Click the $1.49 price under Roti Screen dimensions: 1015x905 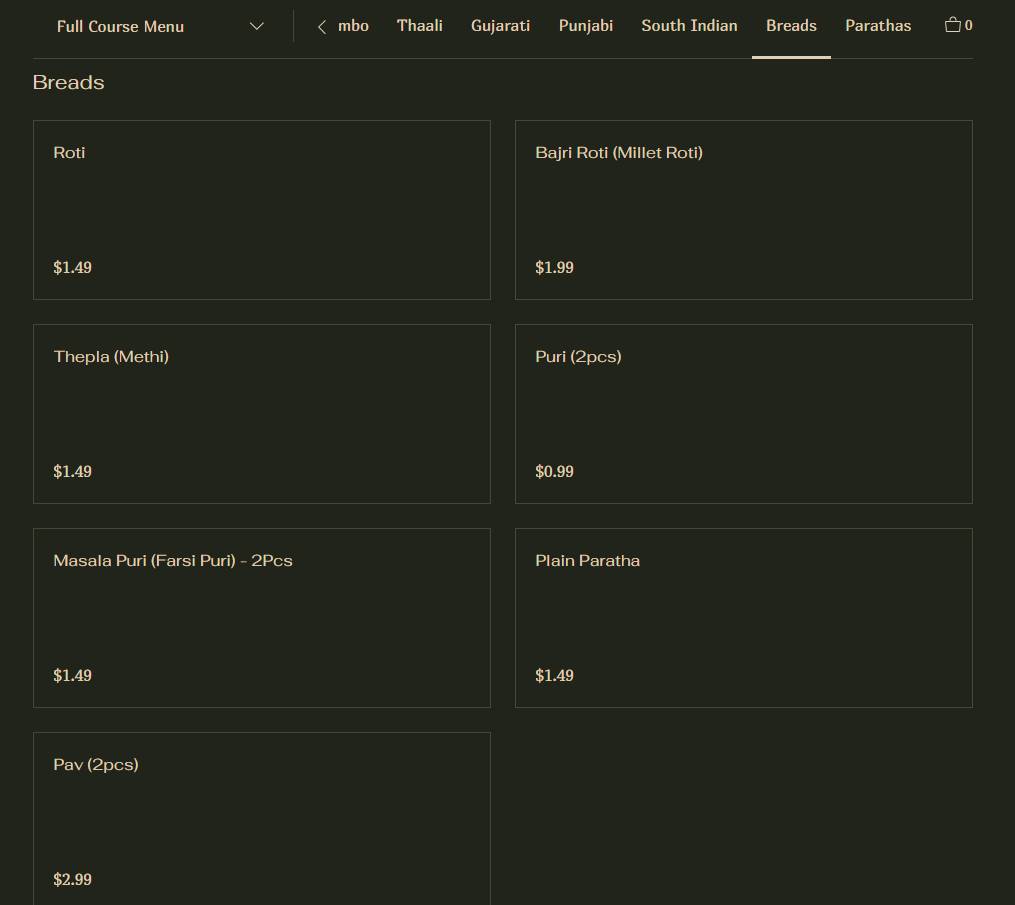[72, 267]
